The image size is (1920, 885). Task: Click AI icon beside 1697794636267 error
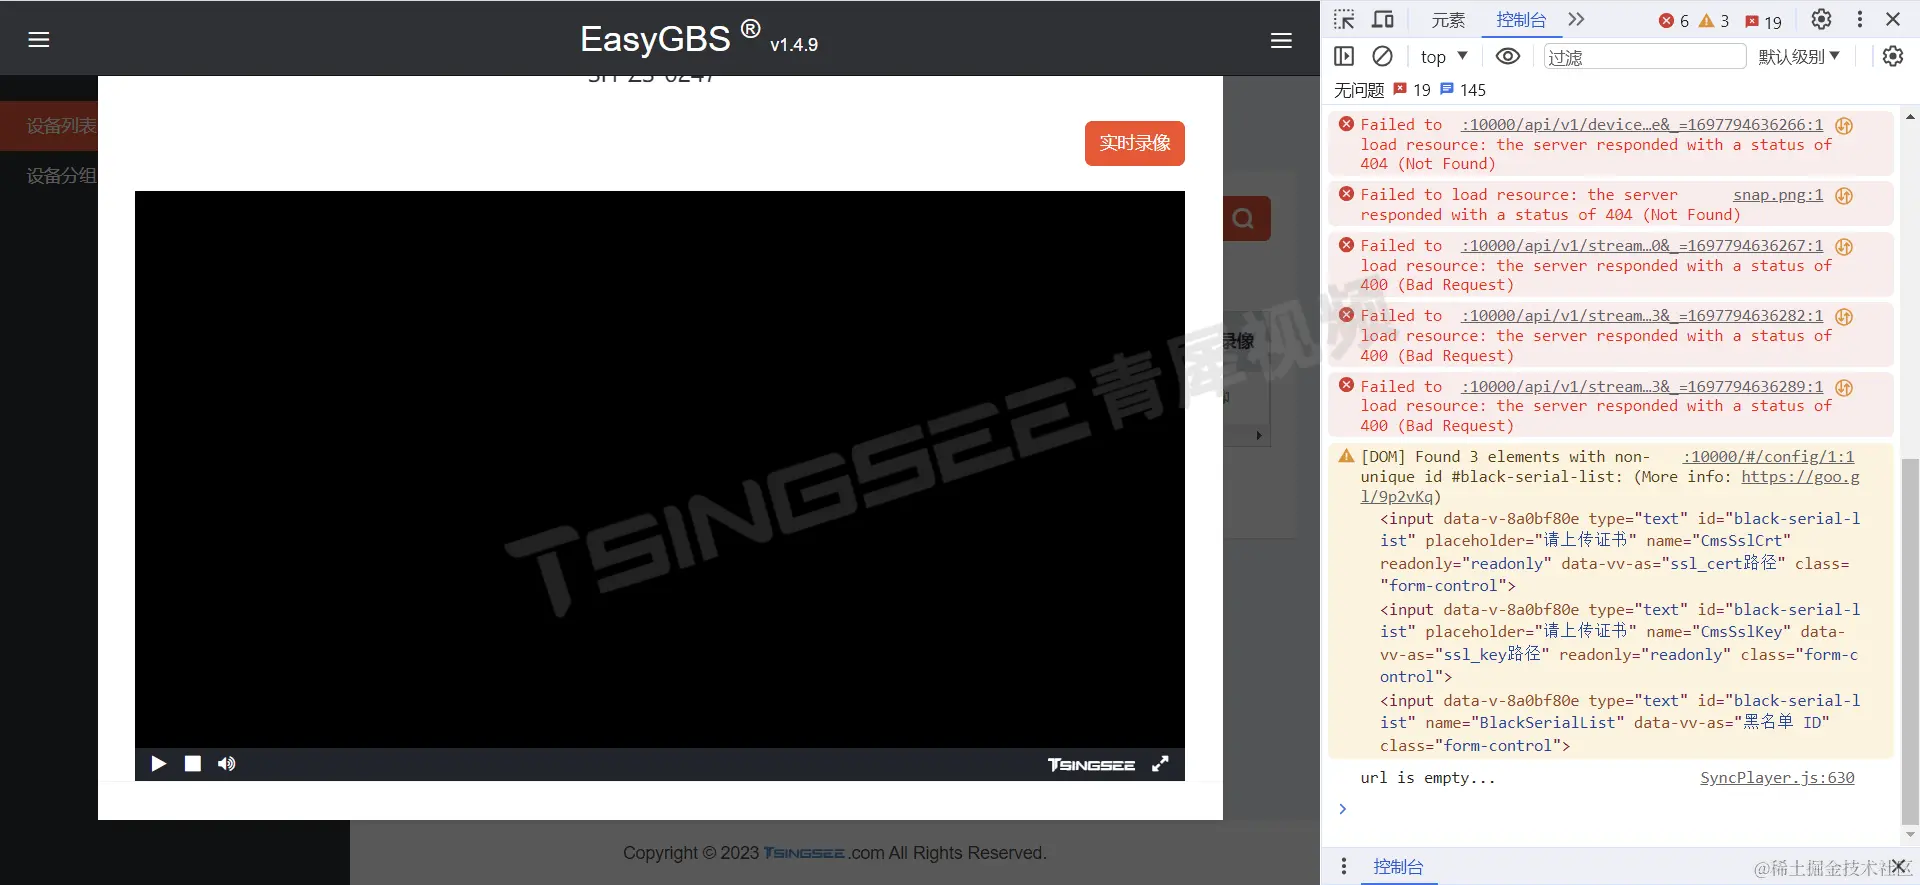pyautogui.click(x=1844, y=247)
